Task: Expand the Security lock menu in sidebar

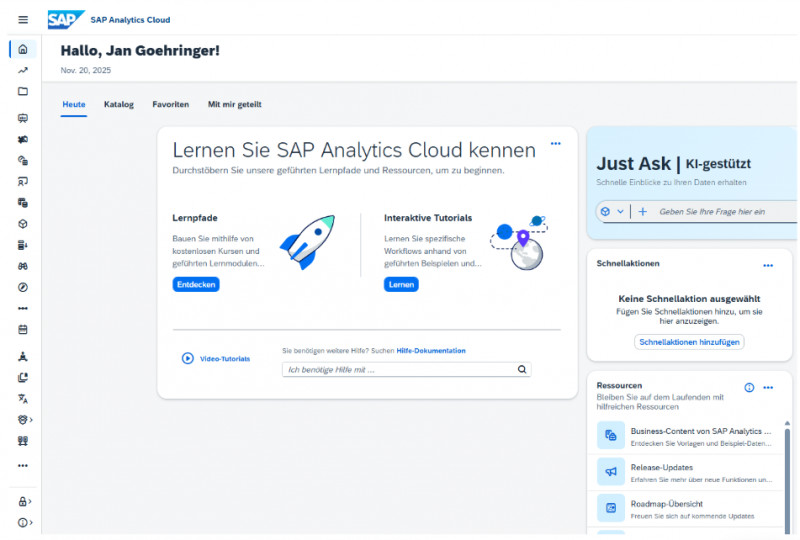Action: point(24,501)
